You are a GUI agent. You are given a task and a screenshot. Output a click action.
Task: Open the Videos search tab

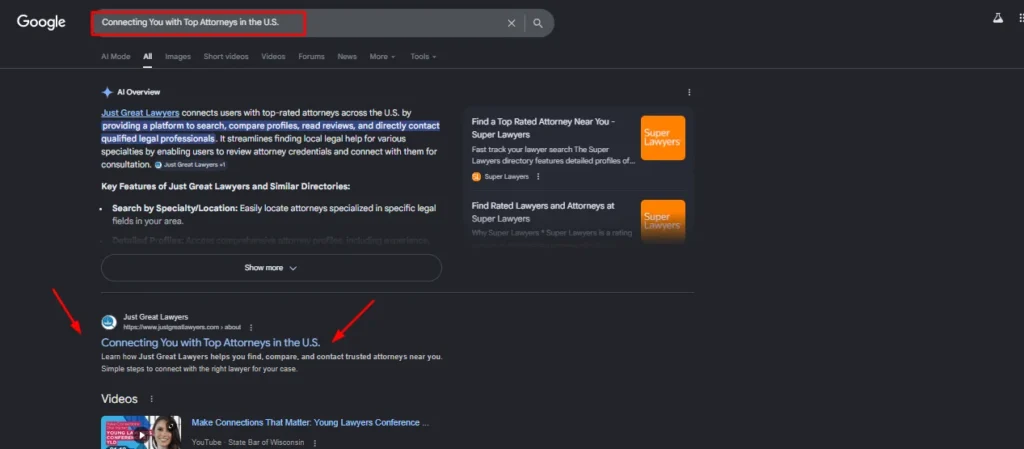click(273, 57)
